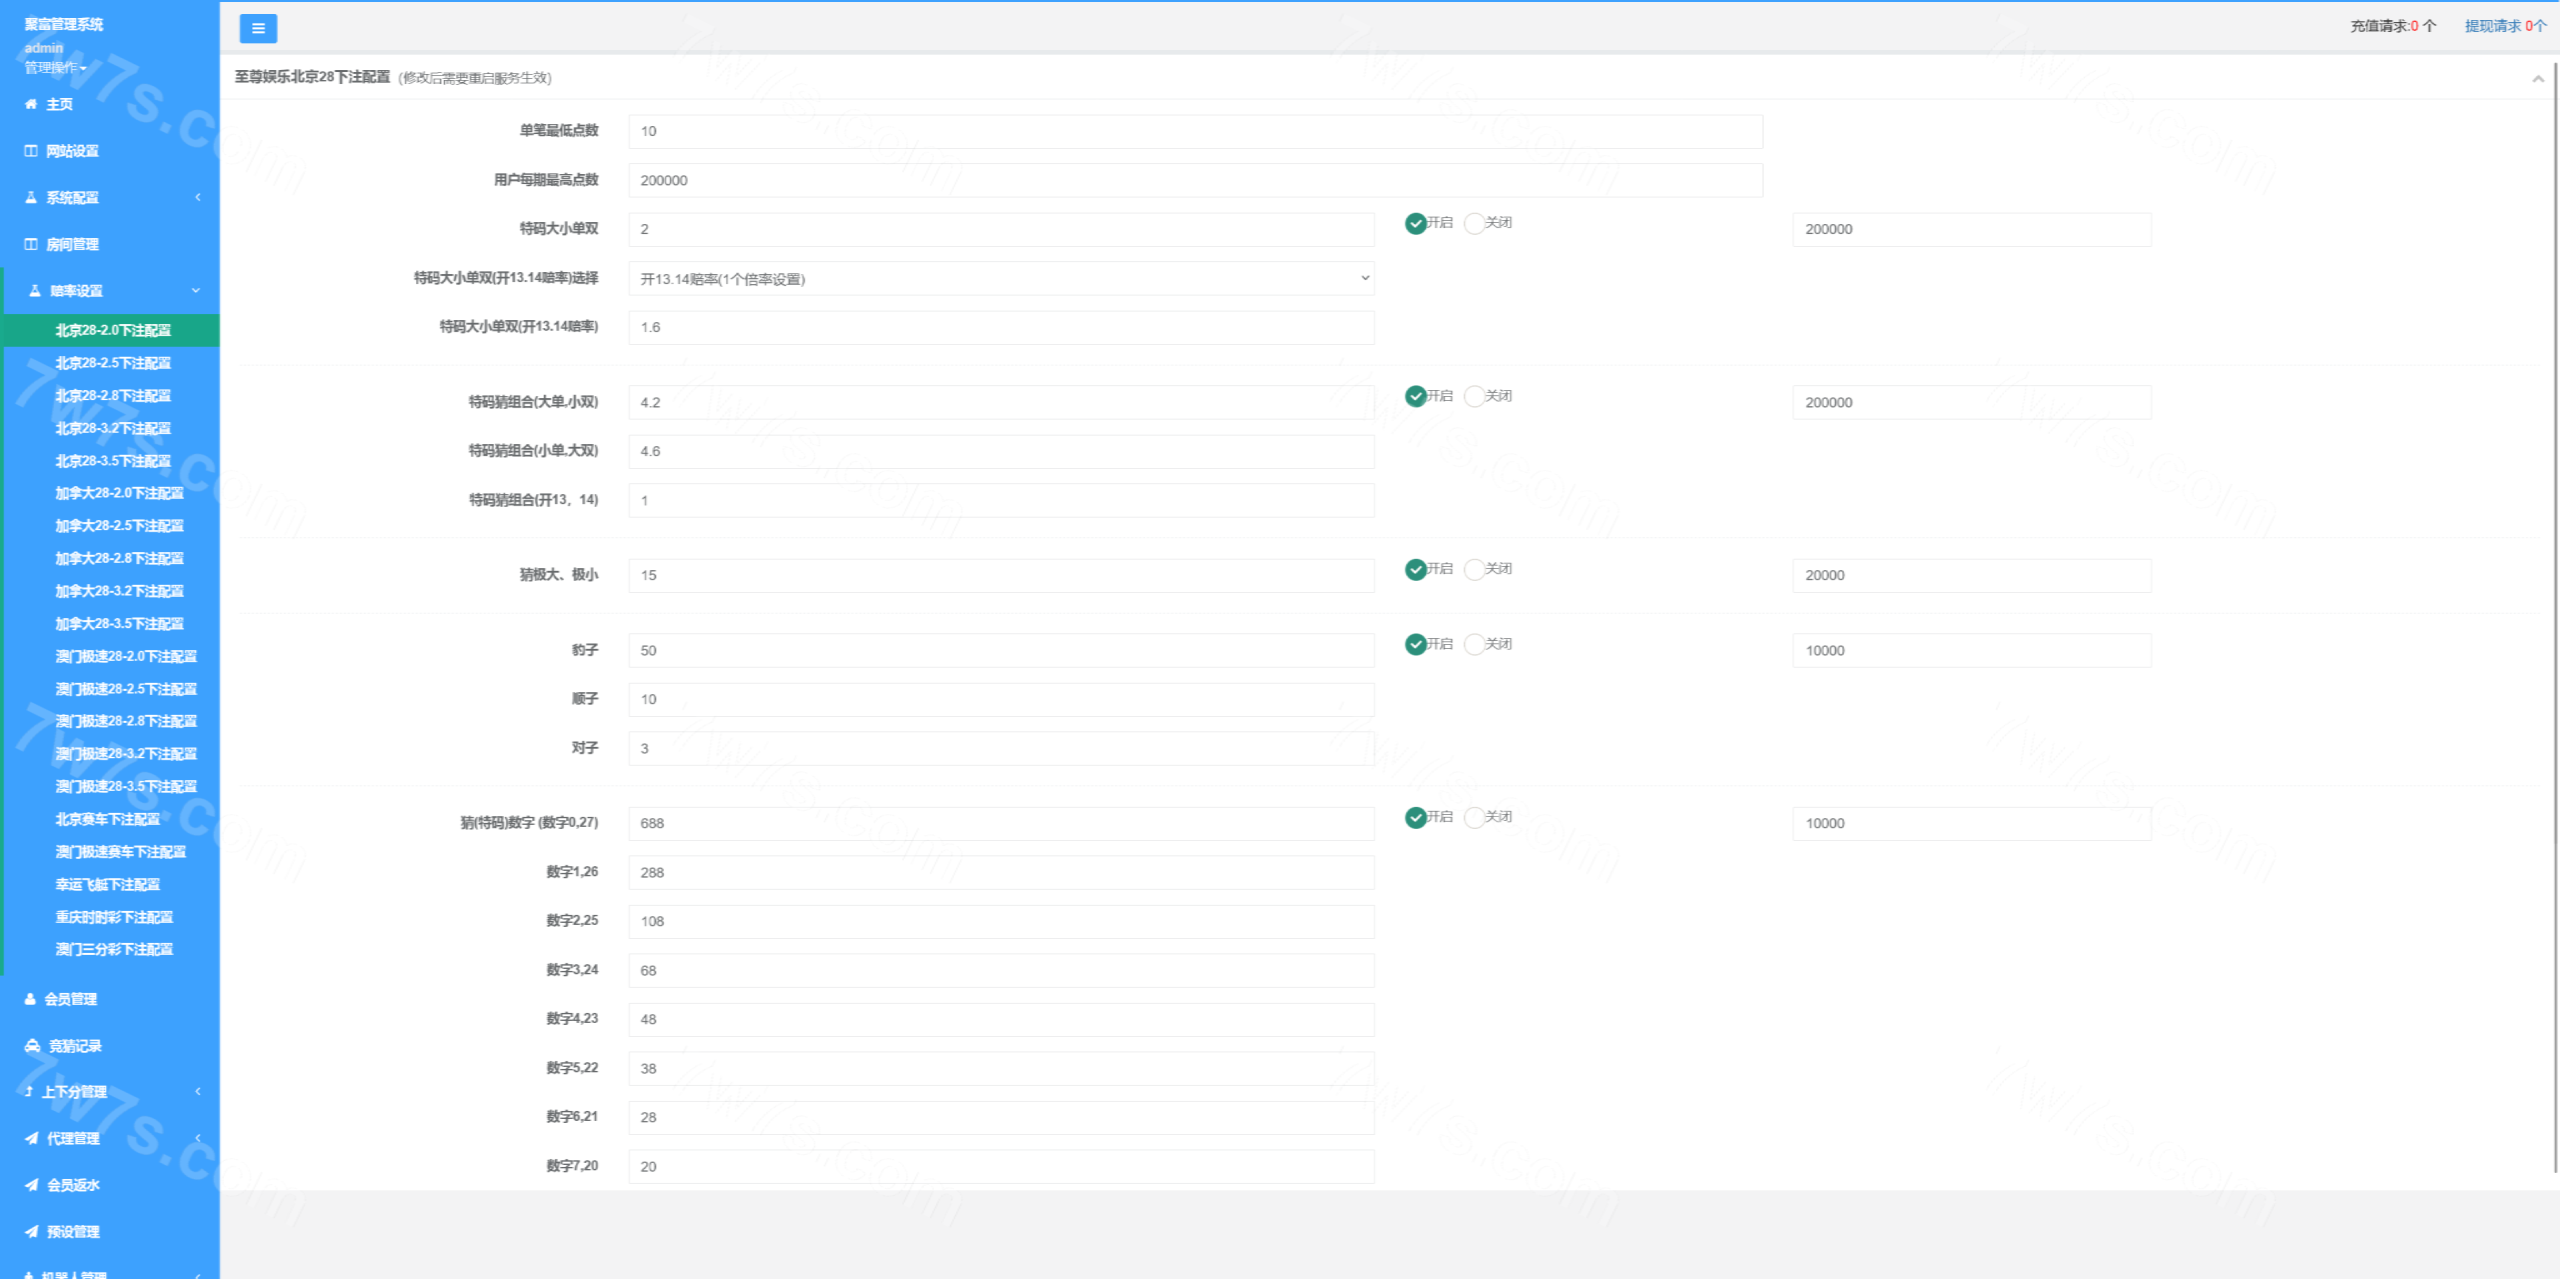Select 关闭 radio for 豹子 row
Viewport: 2560px width, 1279px height.
point(1474,644)
